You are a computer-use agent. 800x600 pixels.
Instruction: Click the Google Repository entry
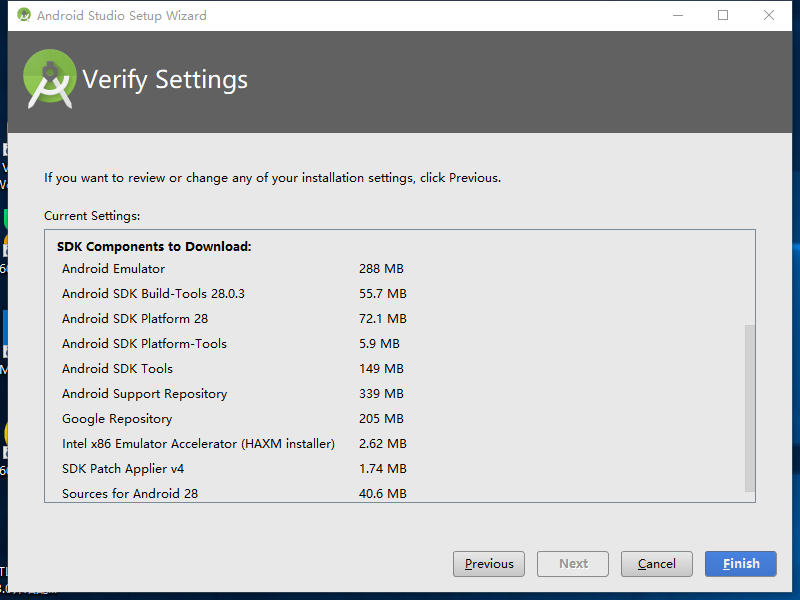click(117, 419)
